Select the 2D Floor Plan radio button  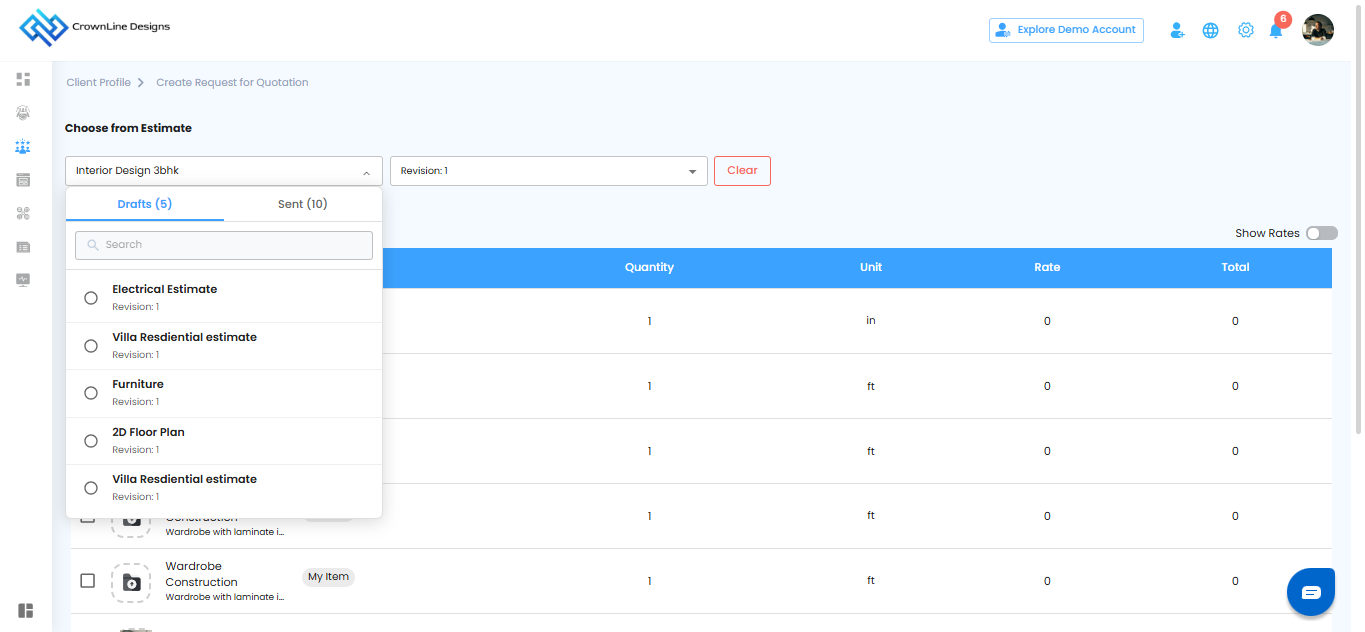[x=91, y=441]
